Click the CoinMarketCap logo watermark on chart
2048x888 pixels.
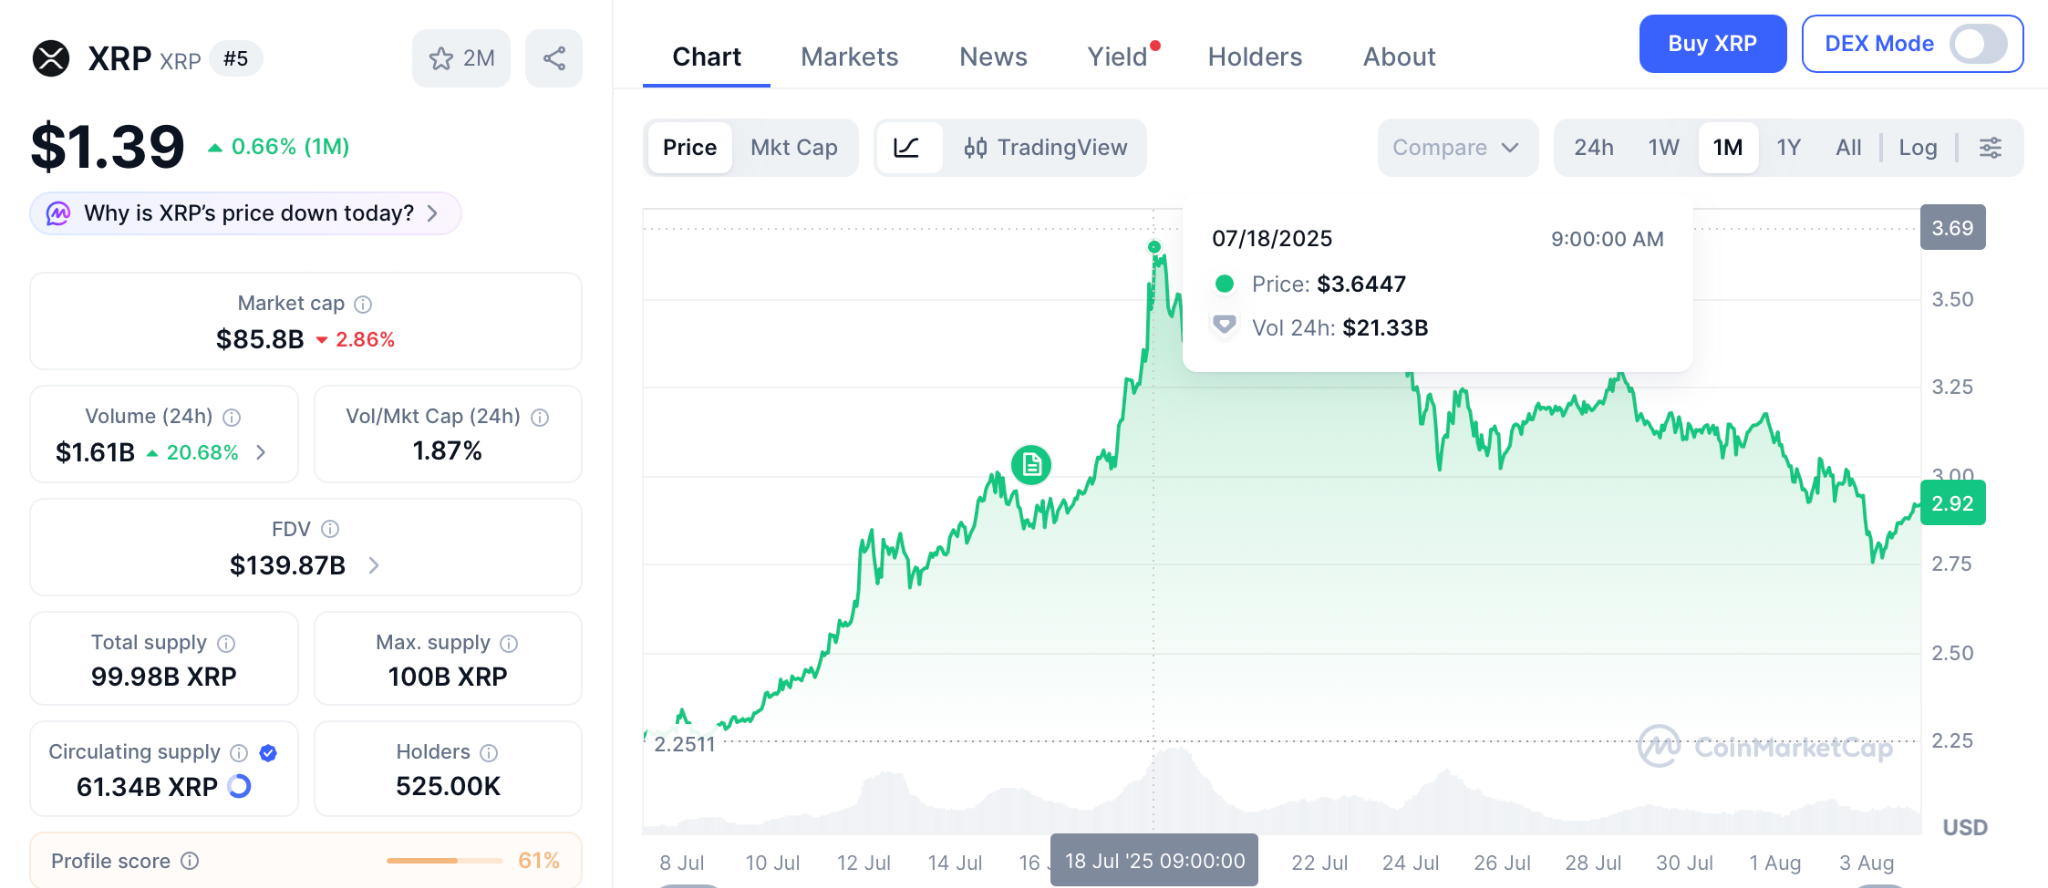[x=1765, y=745]
